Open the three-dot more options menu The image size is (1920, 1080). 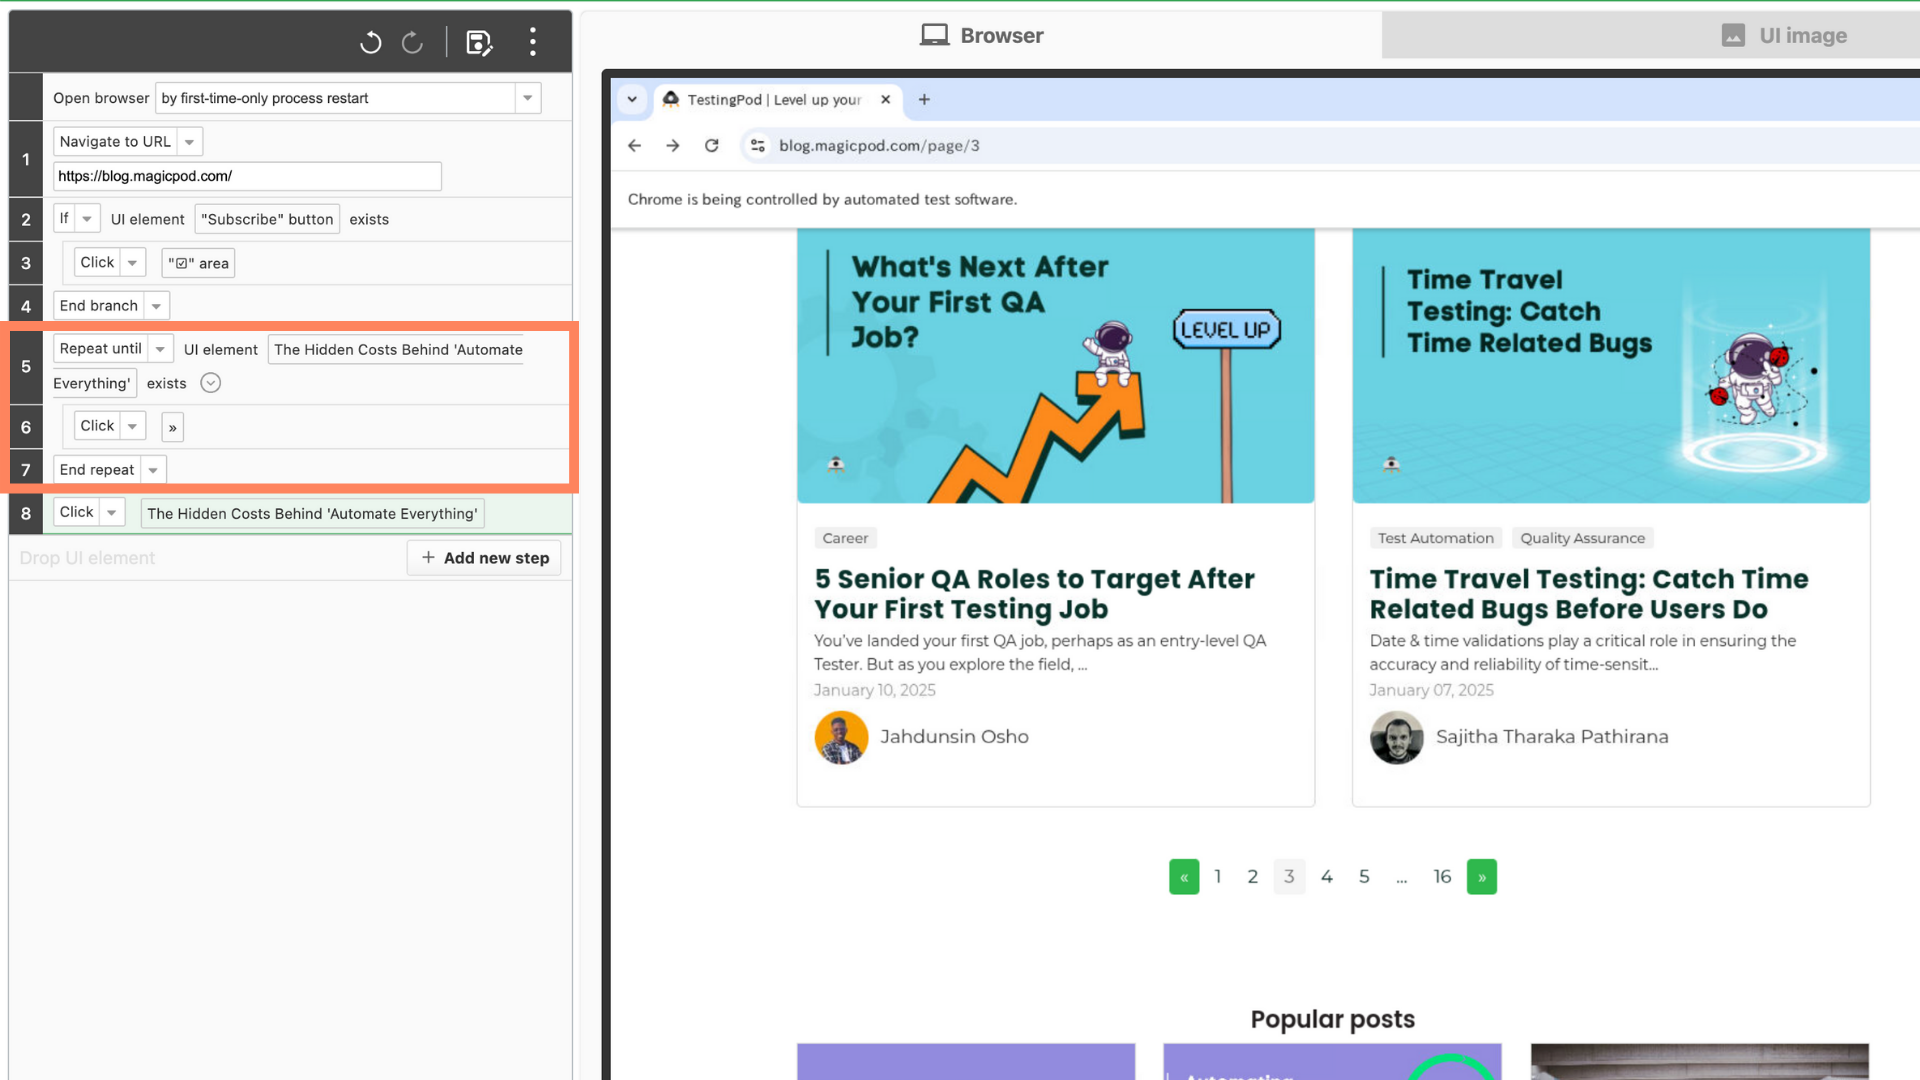[533, 42]
